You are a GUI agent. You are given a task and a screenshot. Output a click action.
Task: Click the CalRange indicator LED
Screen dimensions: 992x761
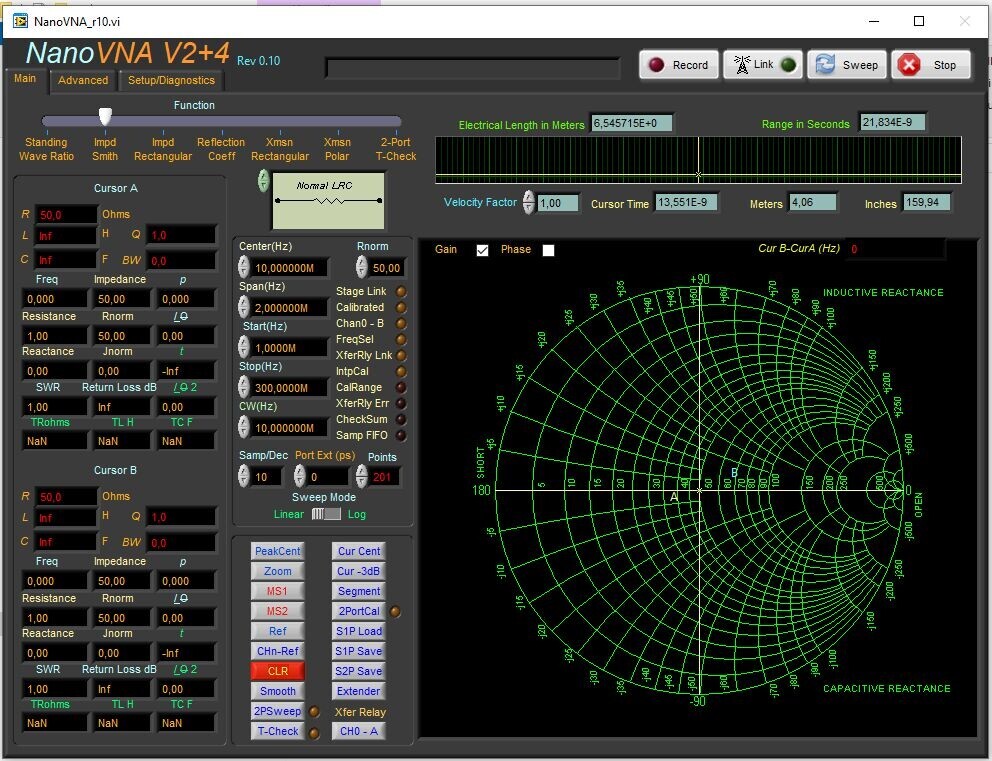(401, 387)
